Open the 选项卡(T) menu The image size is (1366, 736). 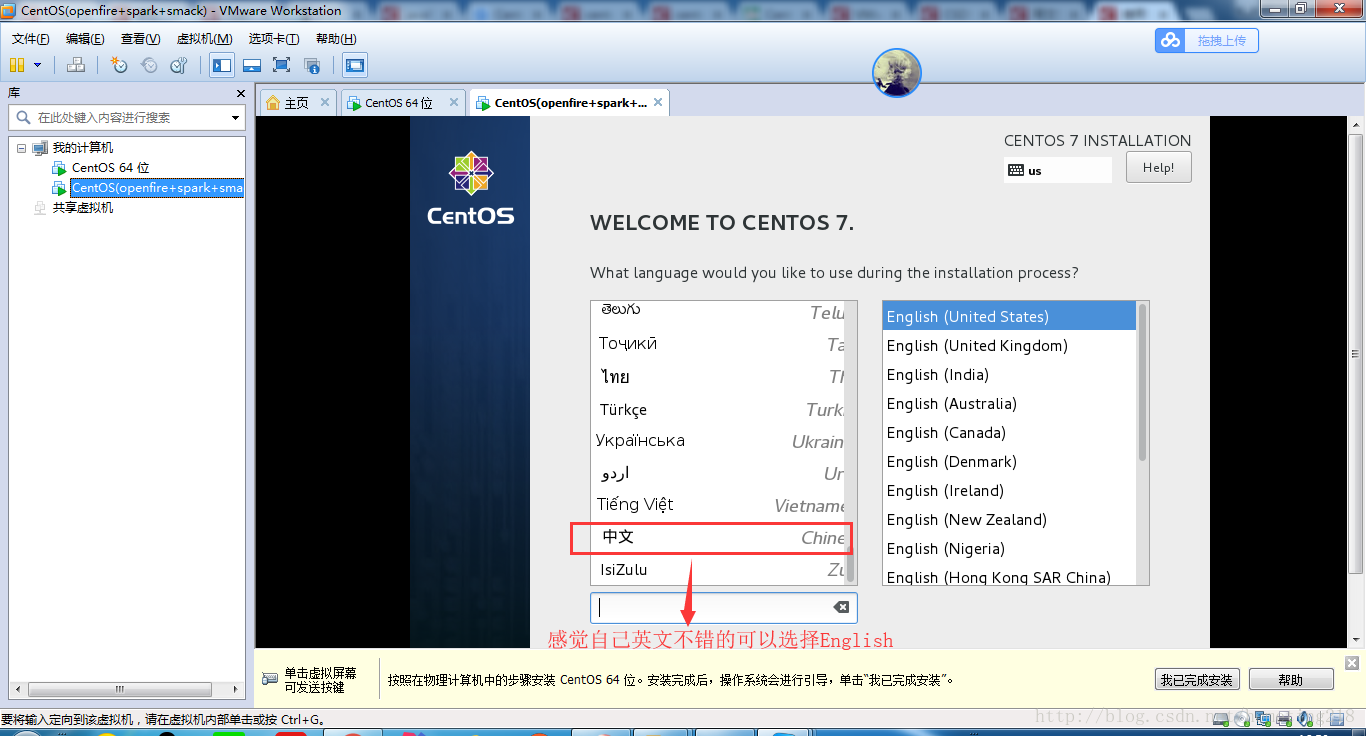pos(273,39)
